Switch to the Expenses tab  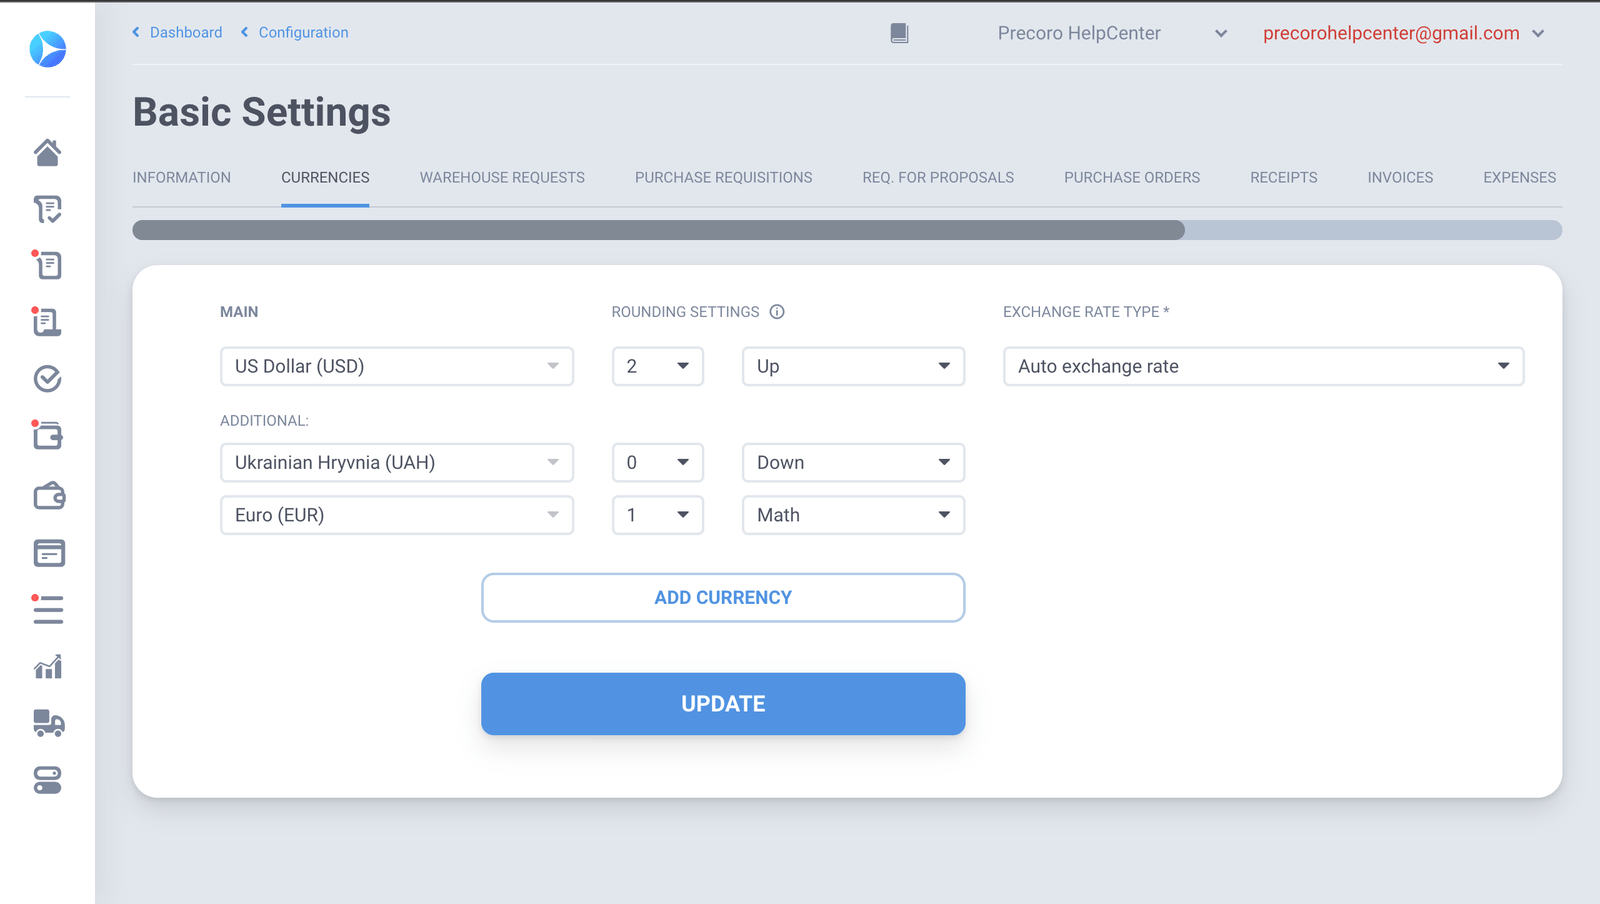1519,177
